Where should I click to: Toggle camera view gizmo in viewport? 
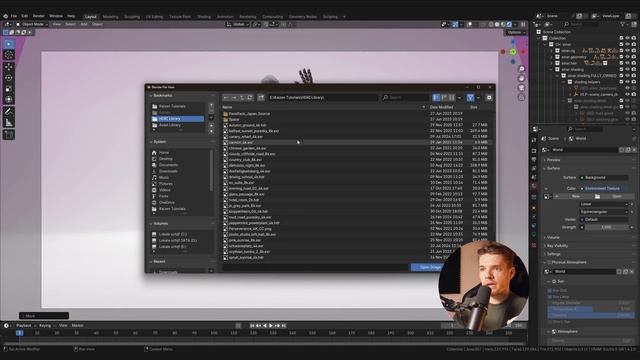[521, 88]
